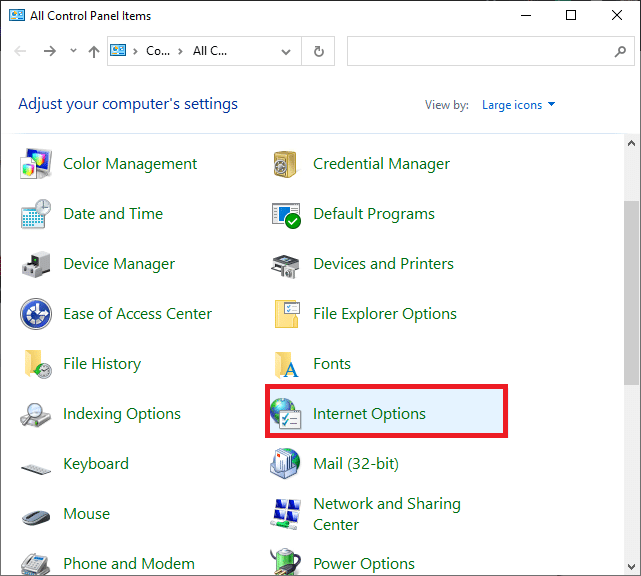641x576 pixels.
Task: Click the vertical scrollbar thumb
Action: click(631, 290)
